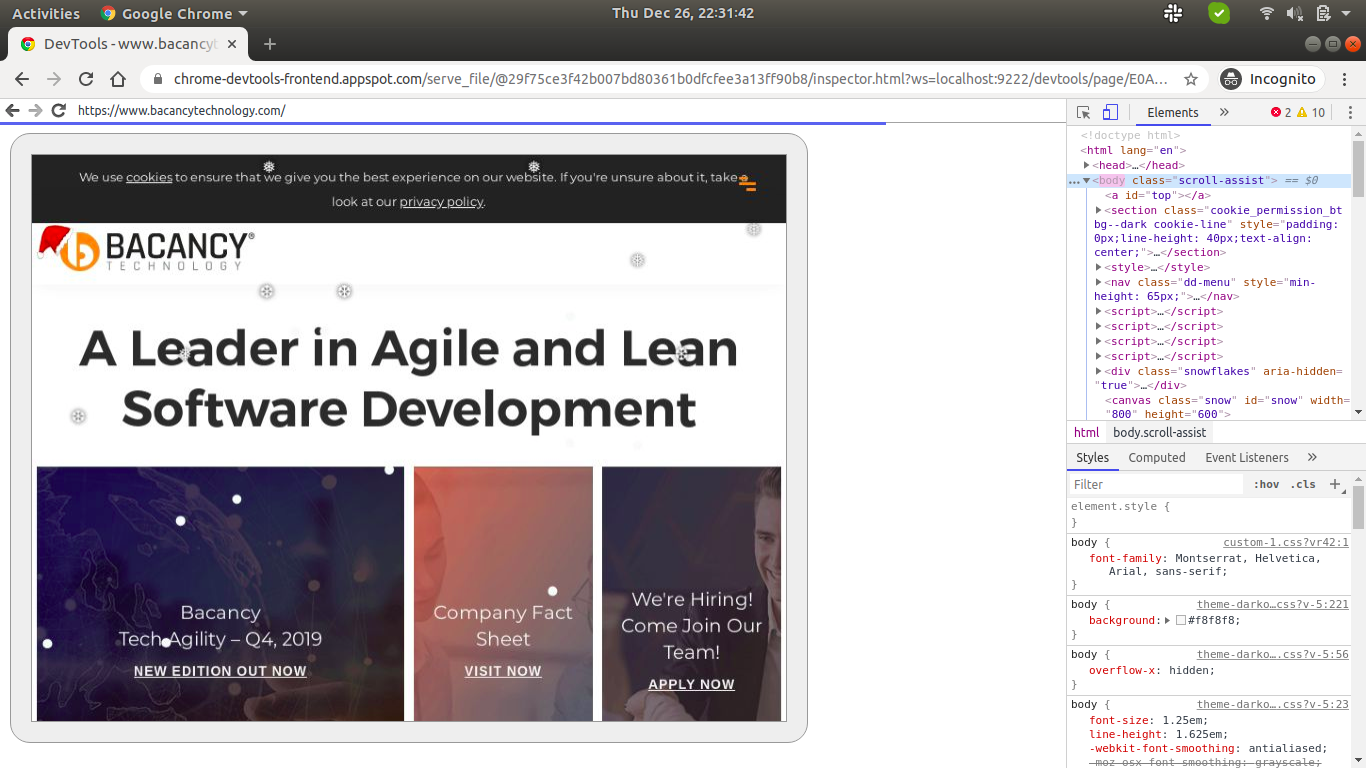
Task: Click Chrome's reload button
Action: (x=86, y=79)
